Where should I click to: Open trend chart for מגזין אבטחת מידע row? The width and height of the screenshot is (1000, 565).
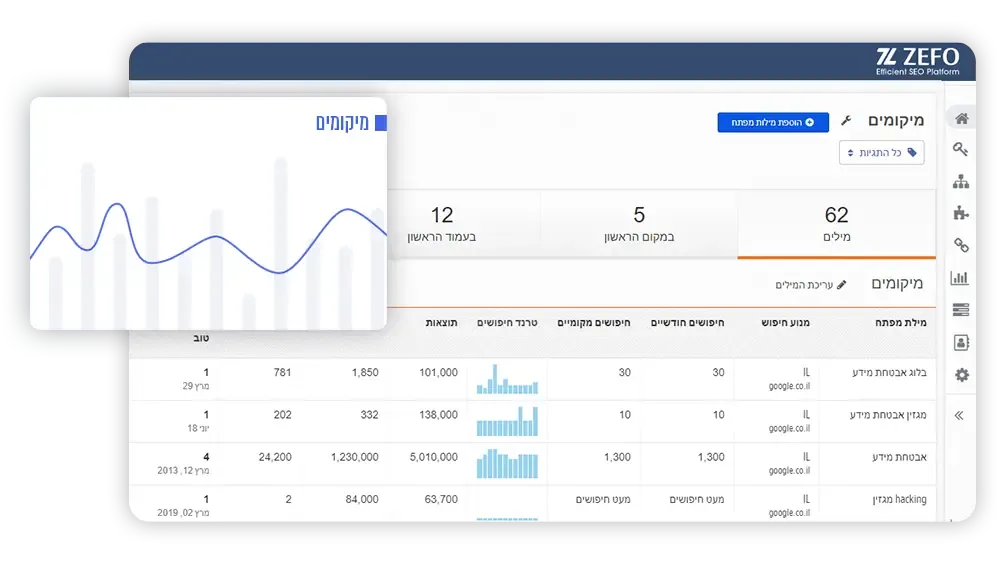pos(507,421)
